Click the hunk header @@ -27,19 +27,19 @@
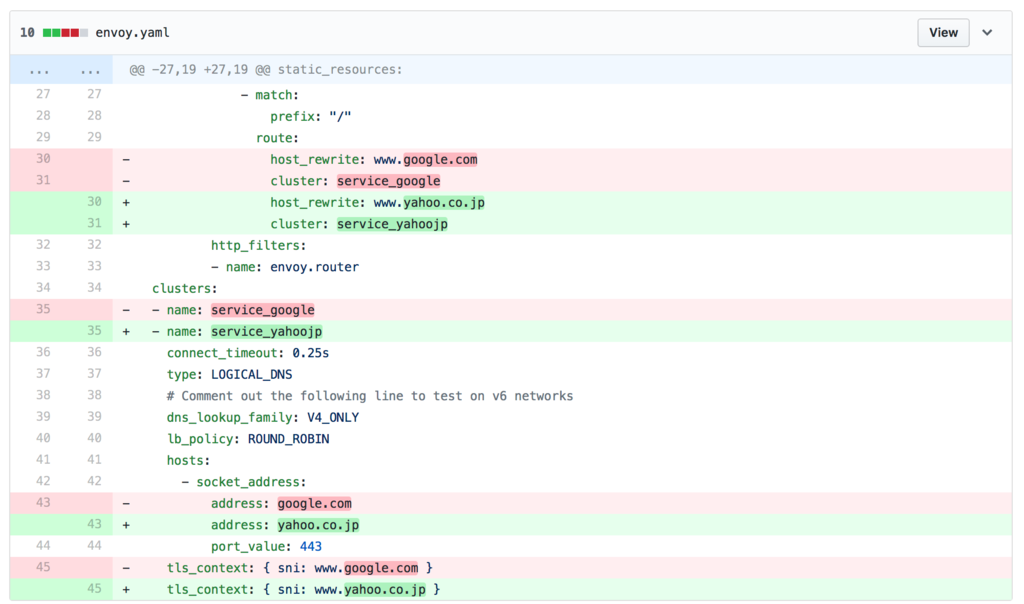Image resolution: width=1024 pixels, height=604 pixels. 266,70
